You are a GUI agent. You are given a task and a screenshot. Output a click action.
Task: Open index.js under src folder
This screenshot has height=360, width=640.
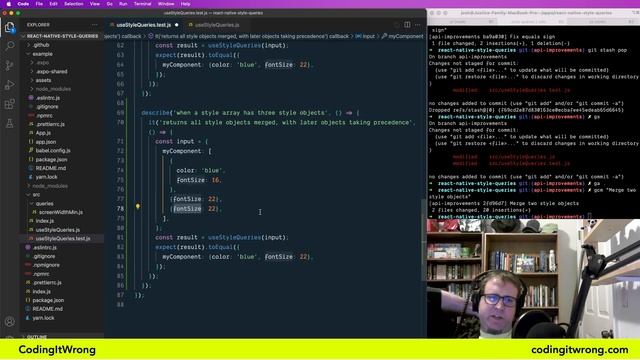44,221
